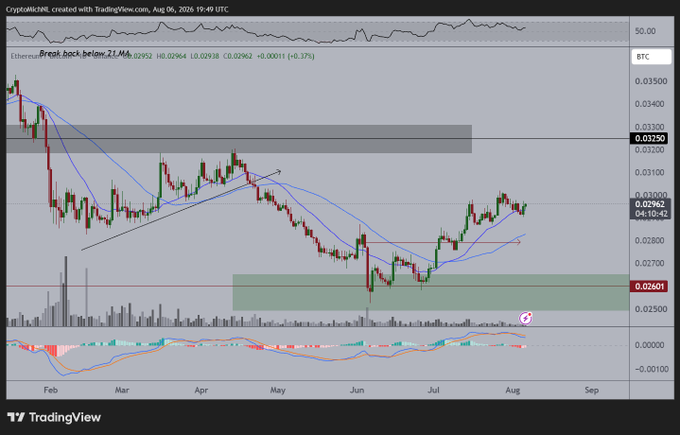Click the Close value C0.02962 in legend
The image size is (680, 435).
238,56
